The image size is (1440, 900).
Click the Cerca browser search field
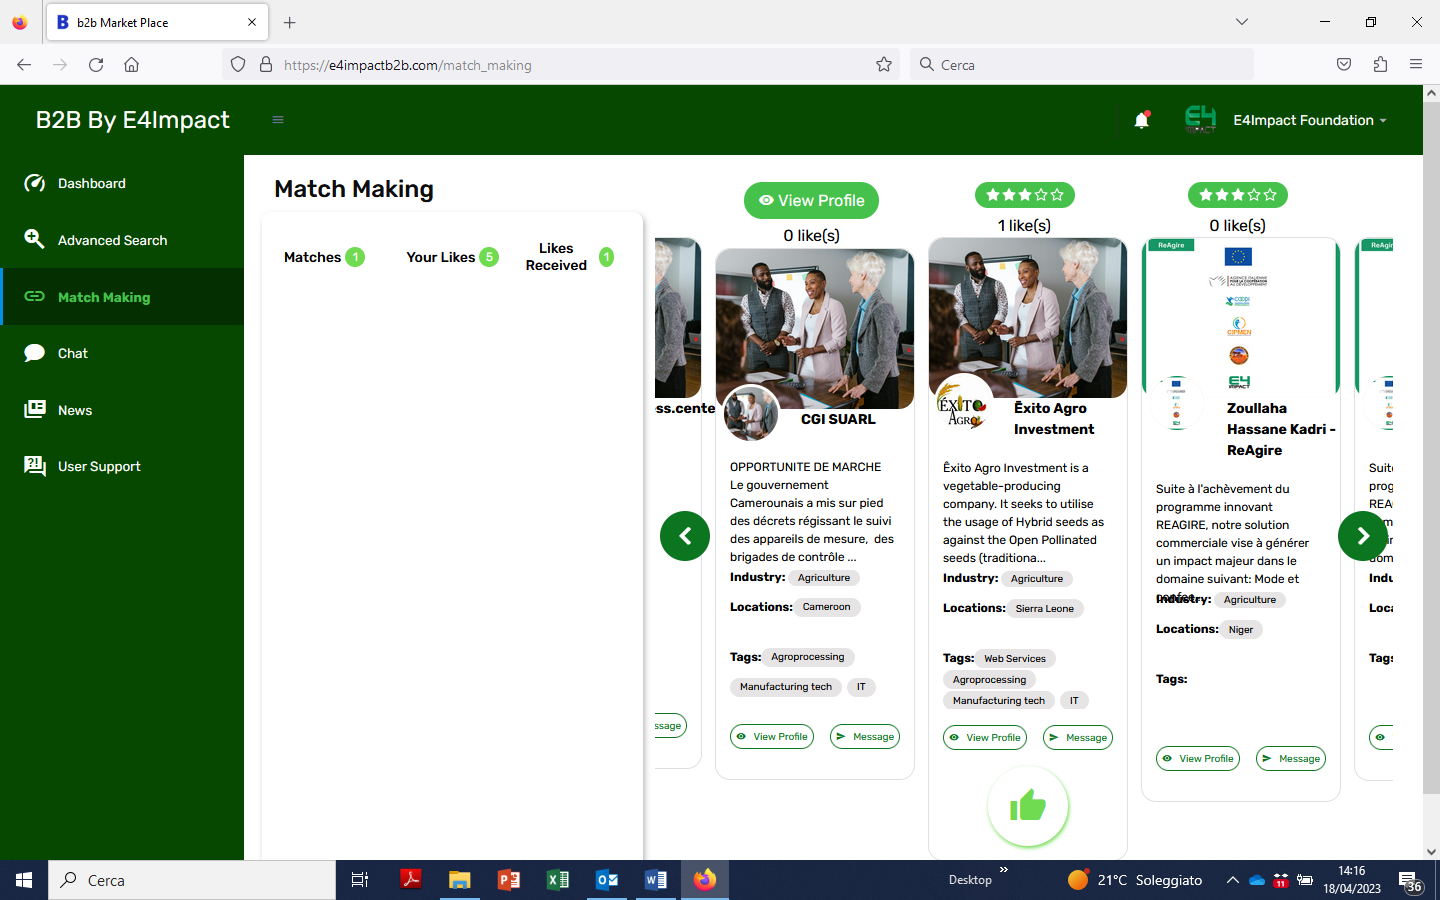[1082, 64]
